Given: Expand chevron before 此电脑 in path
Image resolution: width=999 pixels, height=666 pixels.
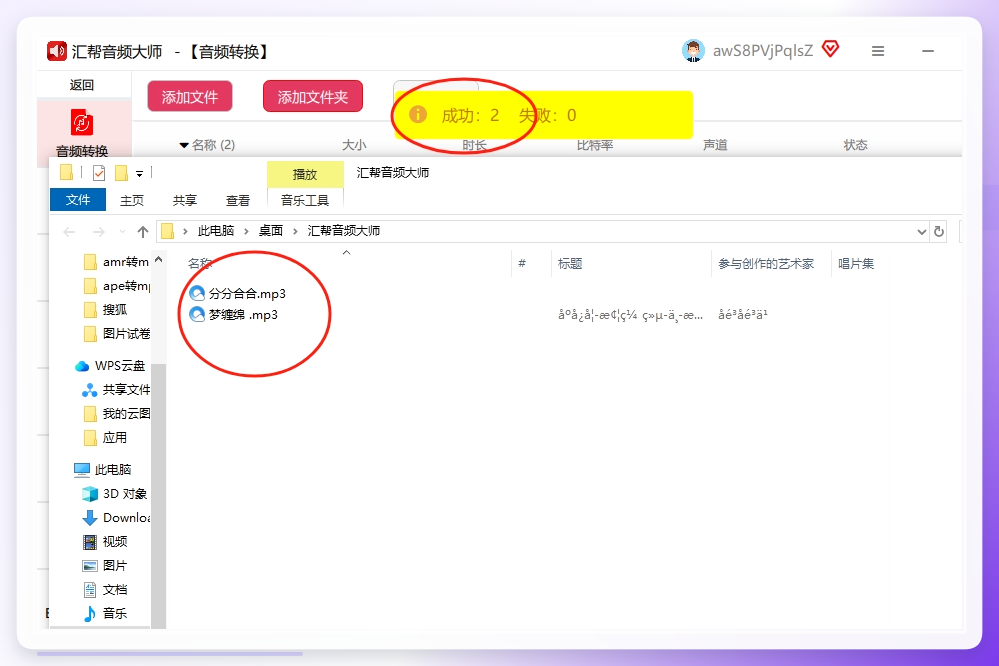Looking at the screenshot, I should [185, 231].
